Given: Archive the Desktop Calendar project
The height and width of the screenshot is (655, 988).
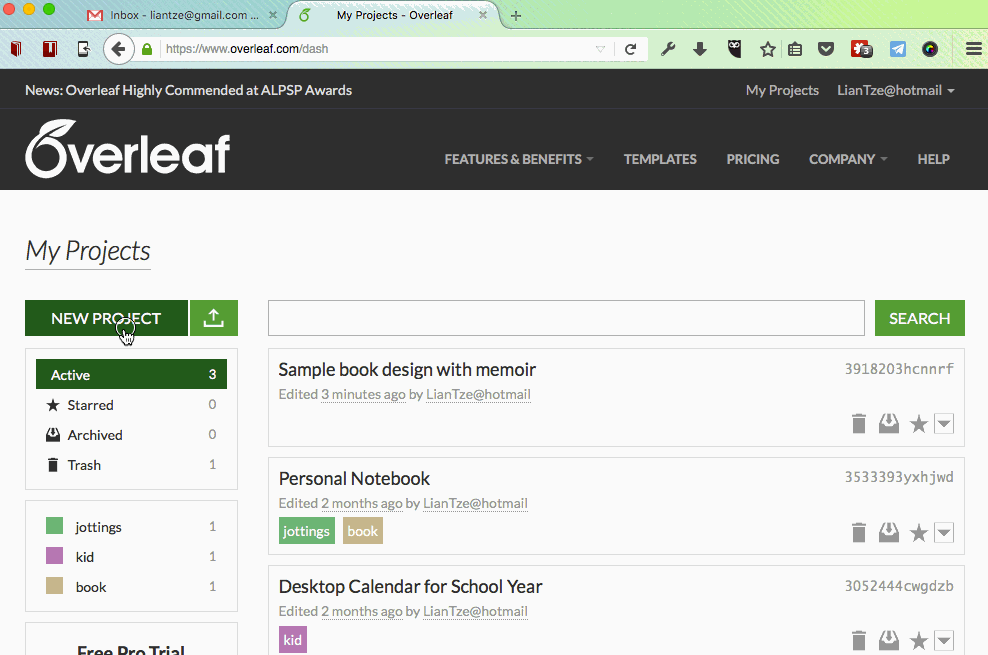Looking at the screenshot, I should tap(888, 641).
